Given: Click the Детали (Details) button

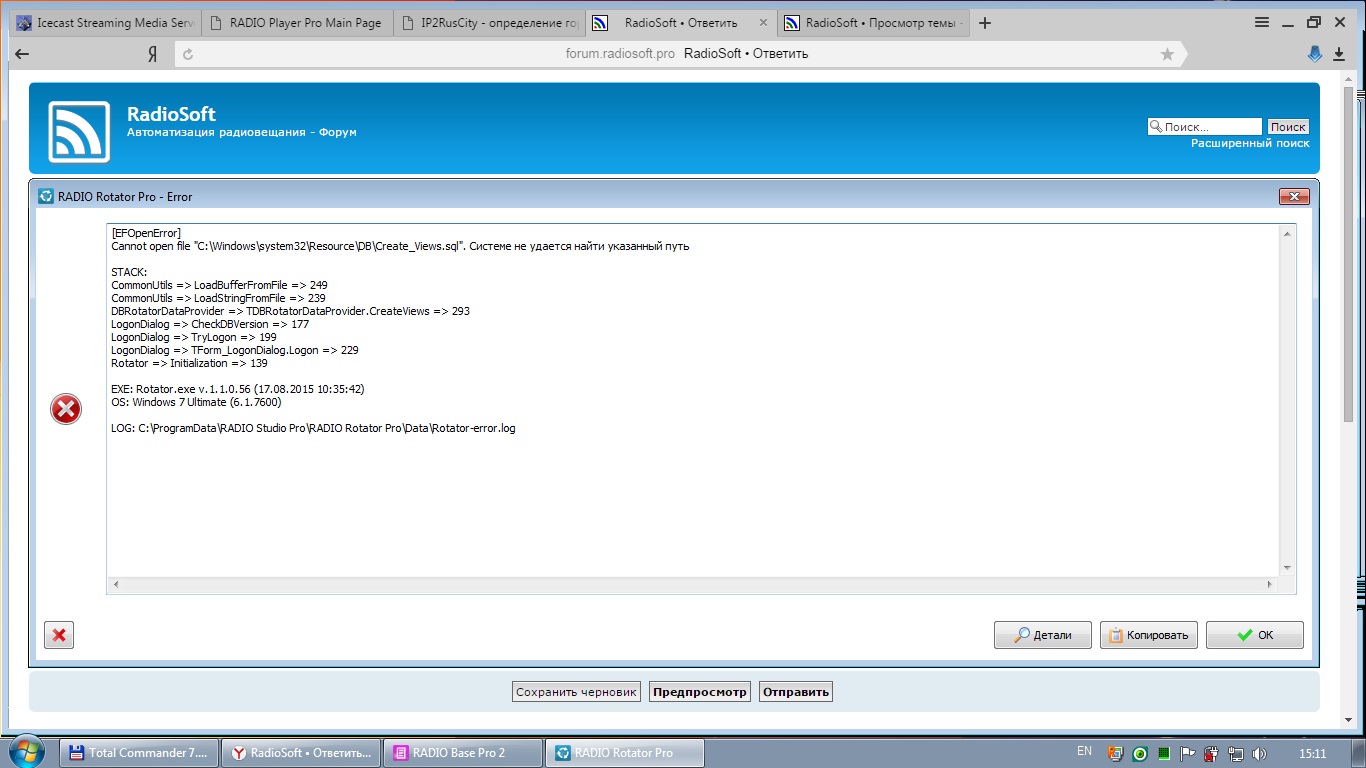Looking at the screenshot, I should [1043, 635].
